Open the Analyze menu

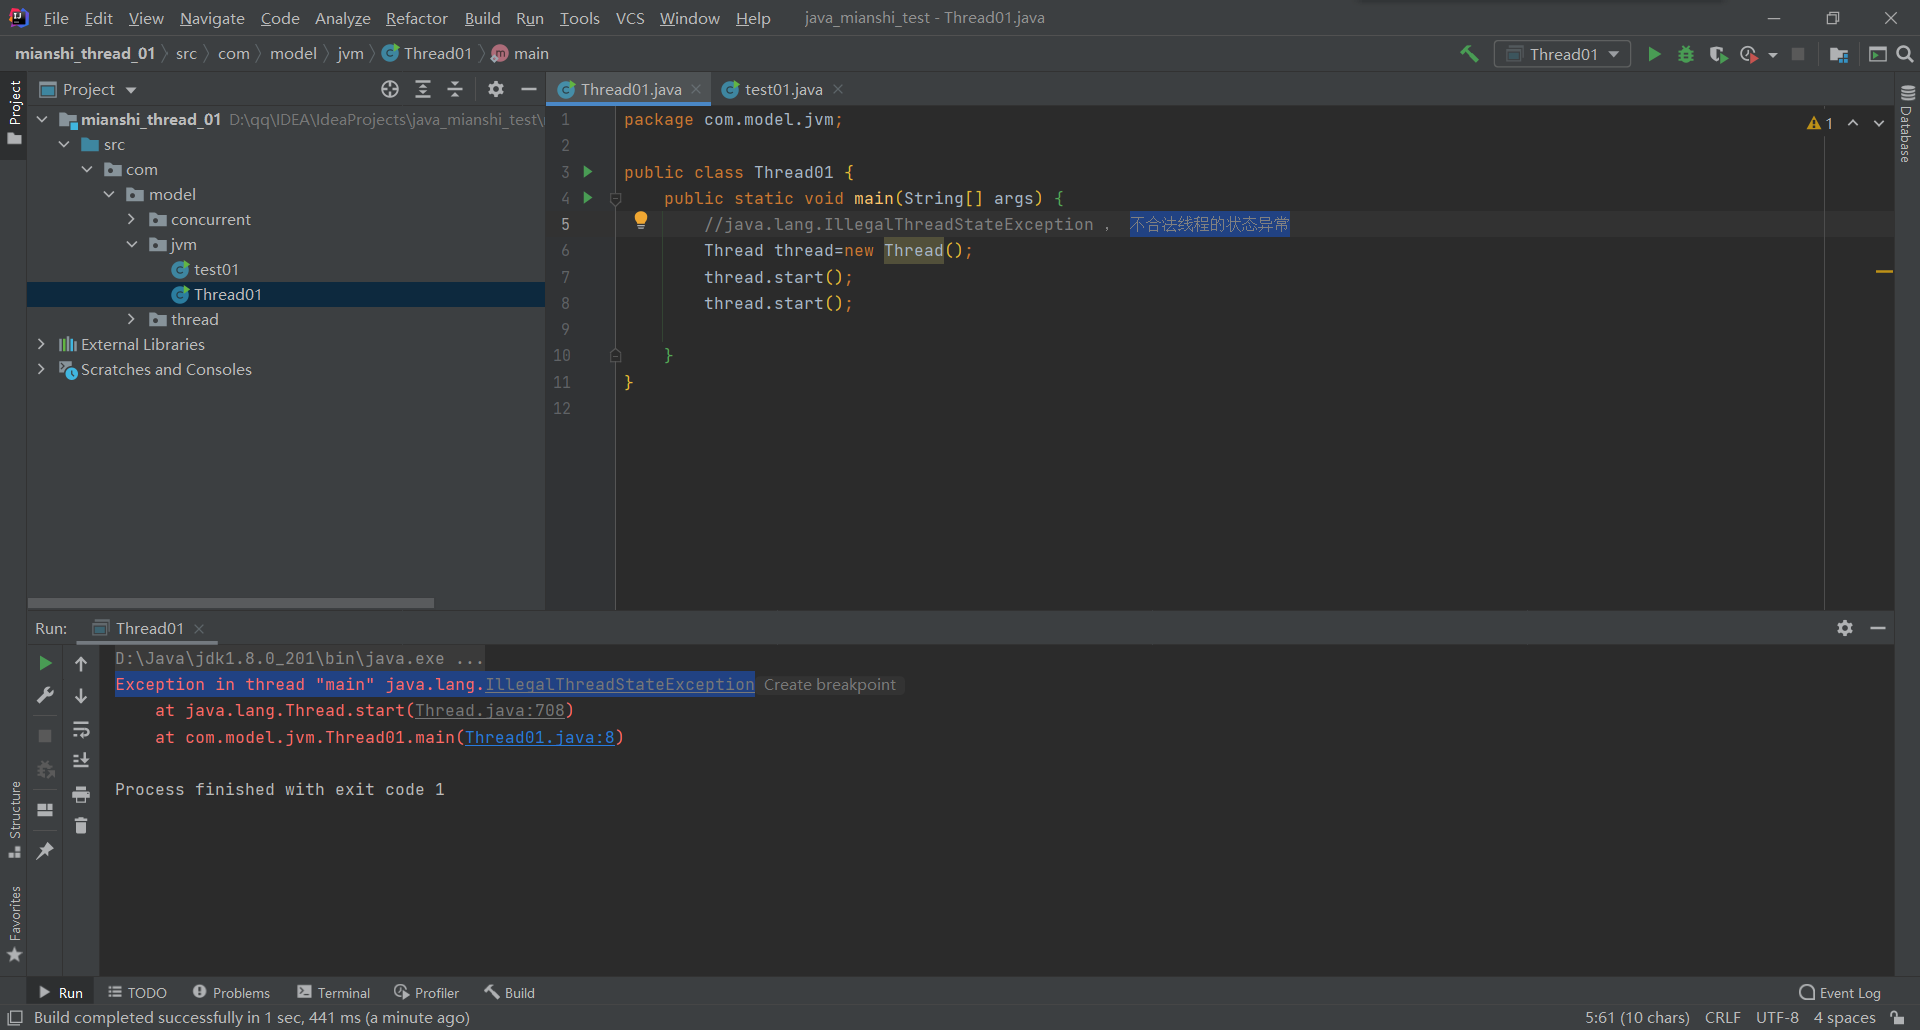(342, 18)
